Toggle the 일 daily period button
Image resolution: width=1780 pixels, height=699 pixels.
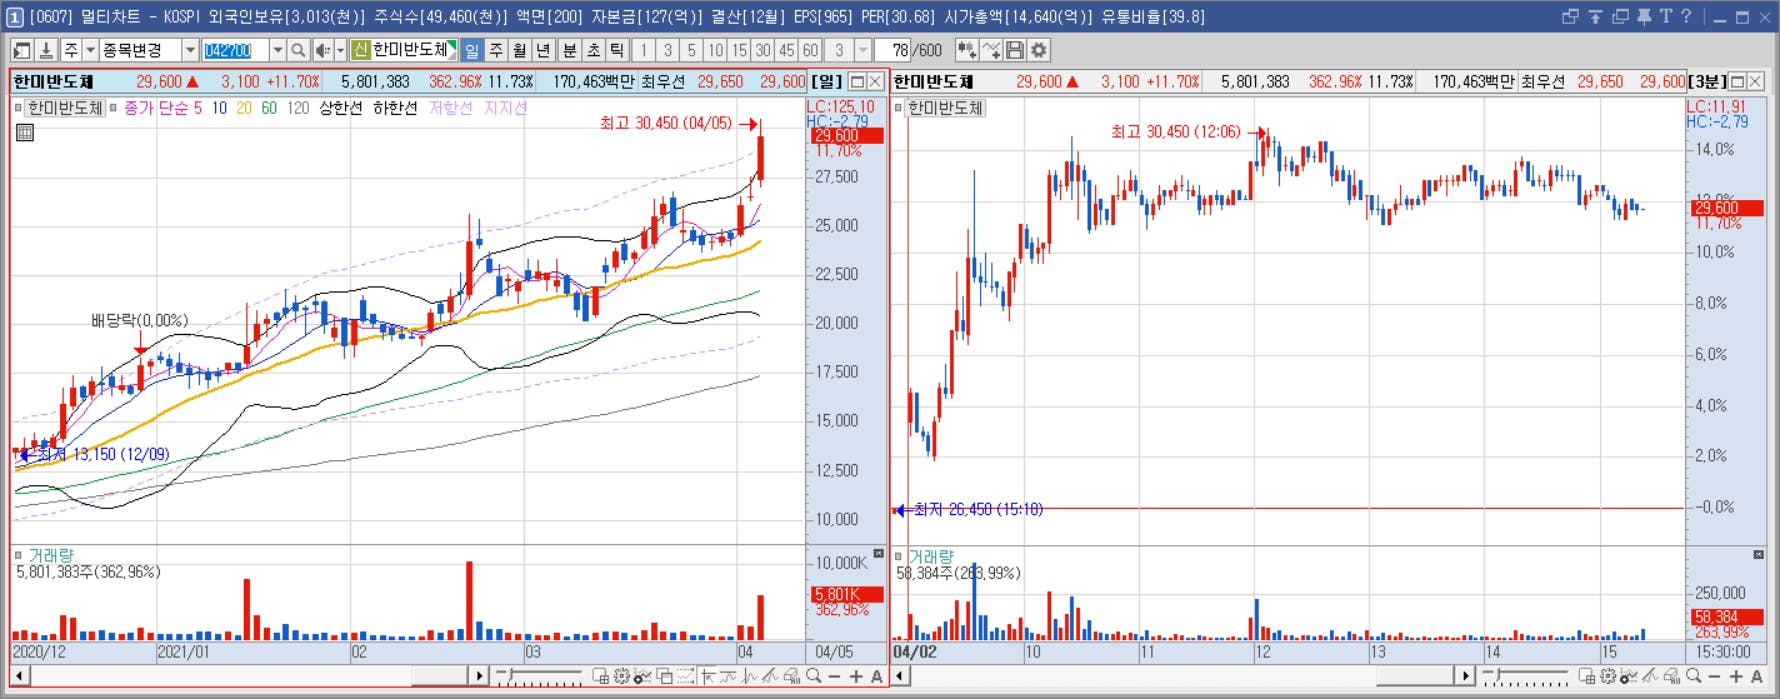pyautogui.click(x=472, y=50)
